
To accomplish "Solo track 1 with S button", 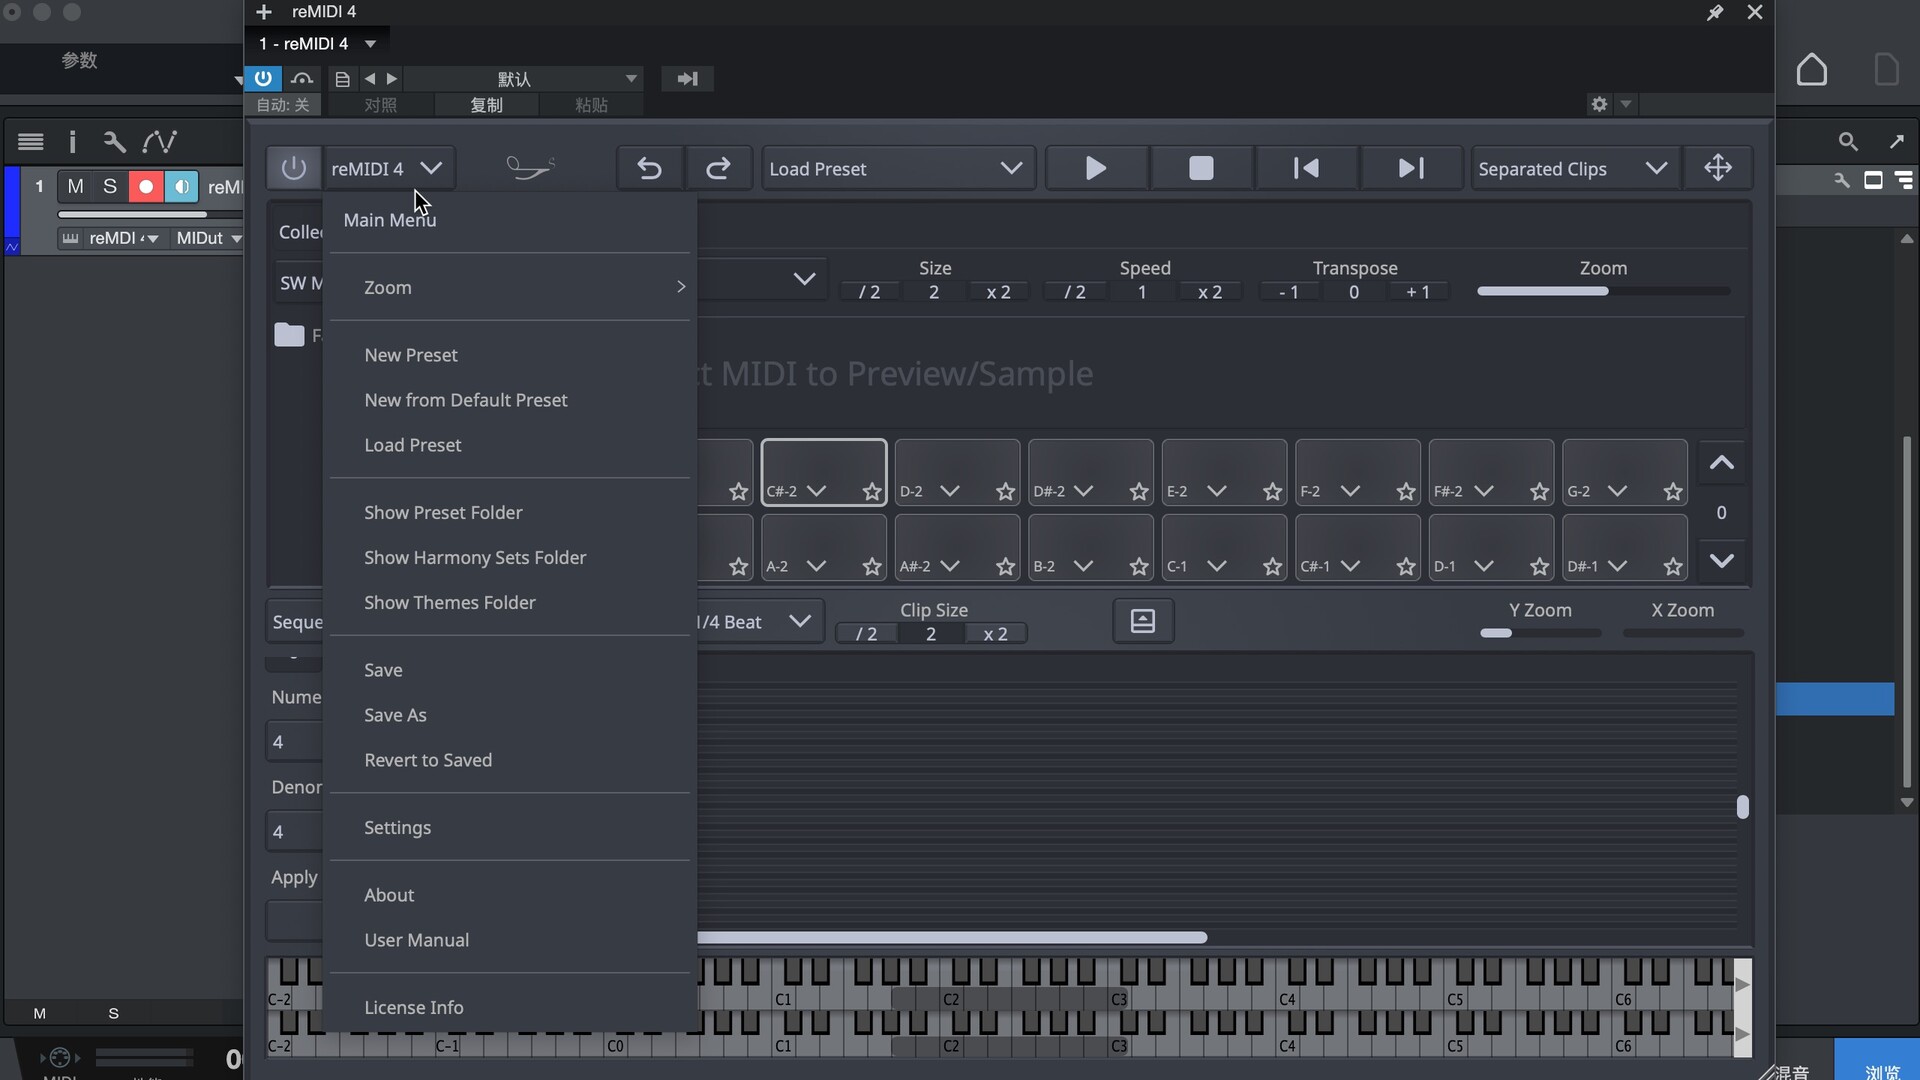I will (110, 186).
